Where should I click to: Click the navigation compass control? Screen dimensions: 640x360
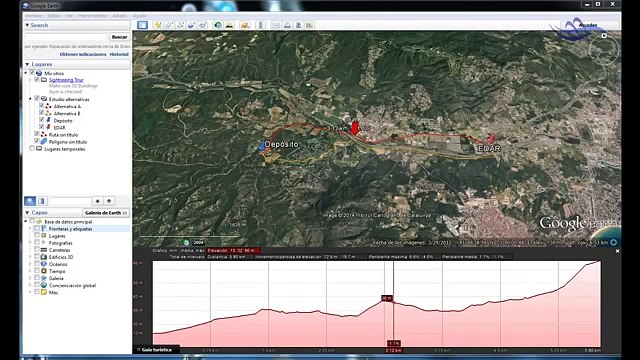(604, 50)
